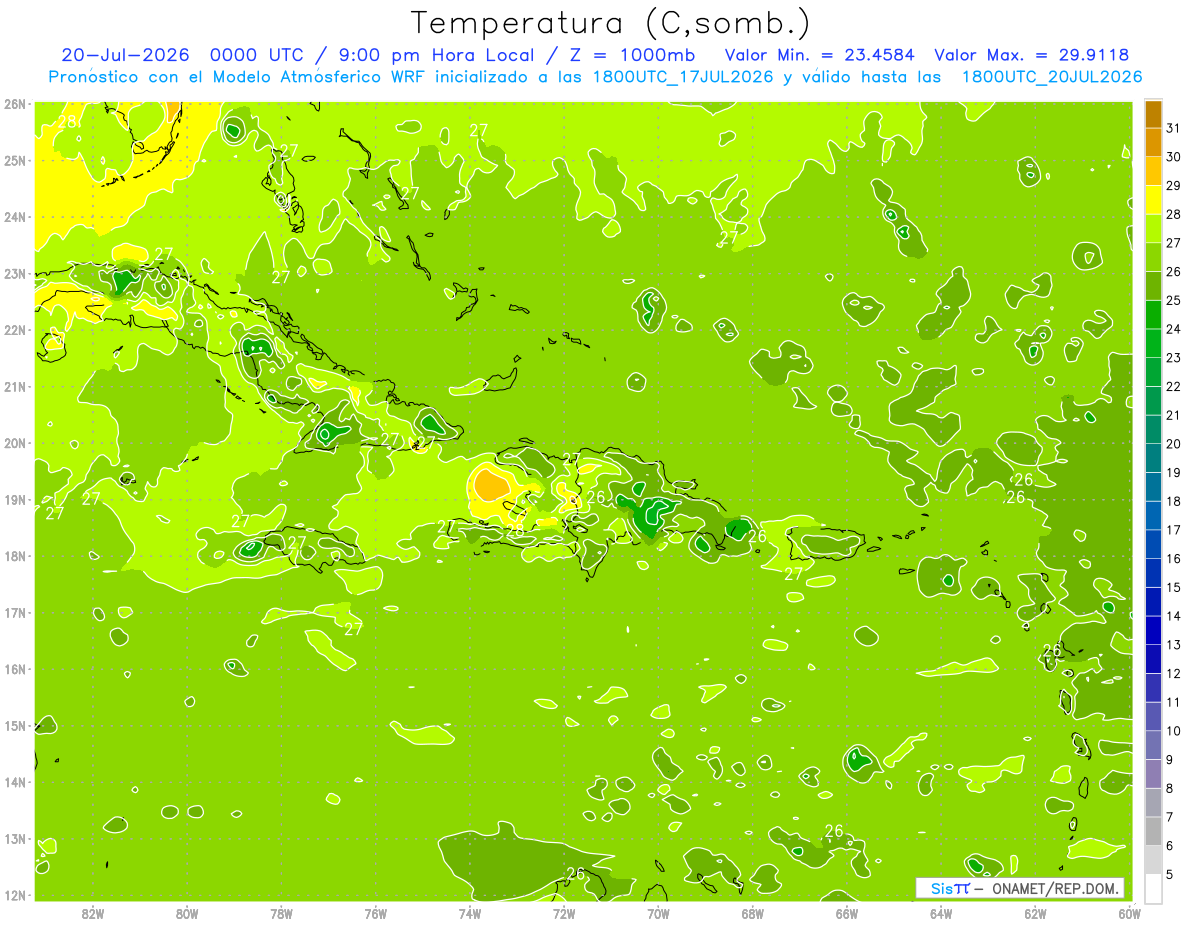1200x927 pixels.
Task: Click the 15N latitude axis label
Action: (15, 725)
